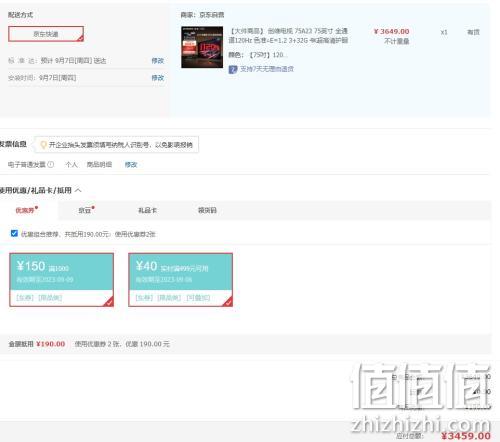Click 修改 next to 标准达 delivery date

coord(158,61)
